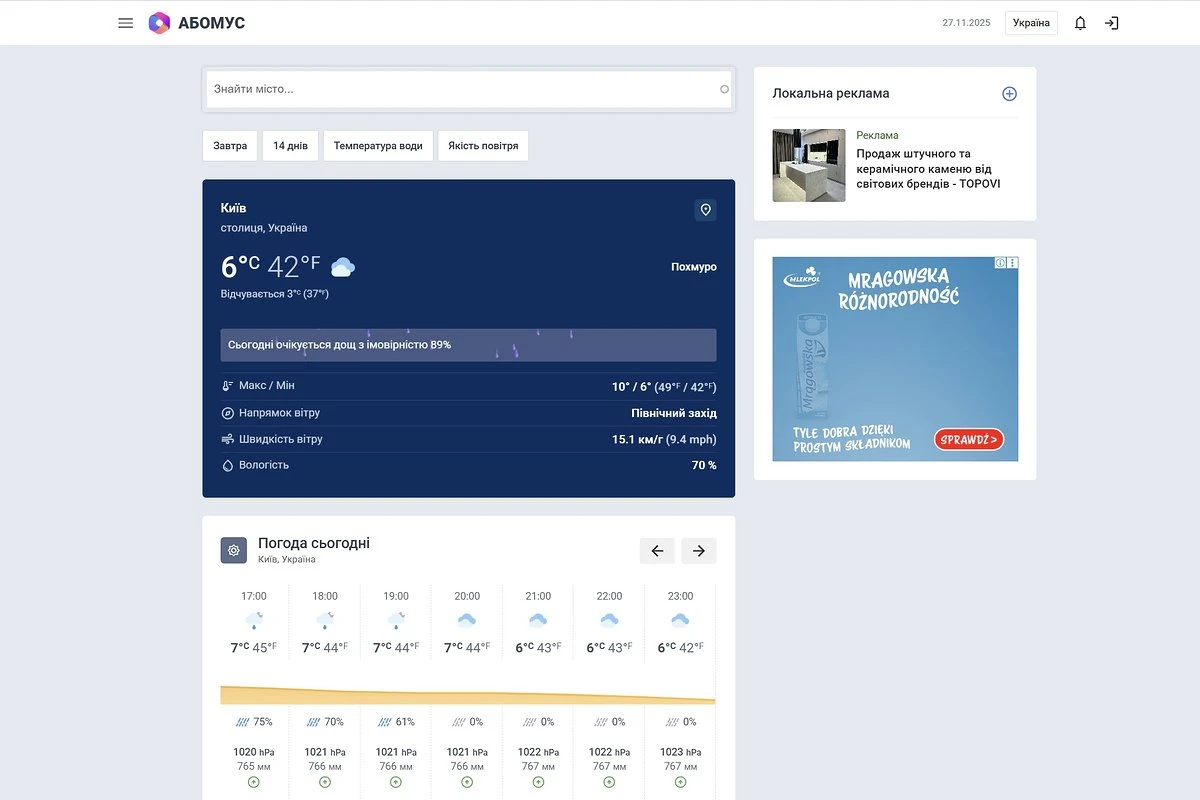Open weather settings gear icon
This screenshot has width=1200, height=800.
tap(234, 550)
